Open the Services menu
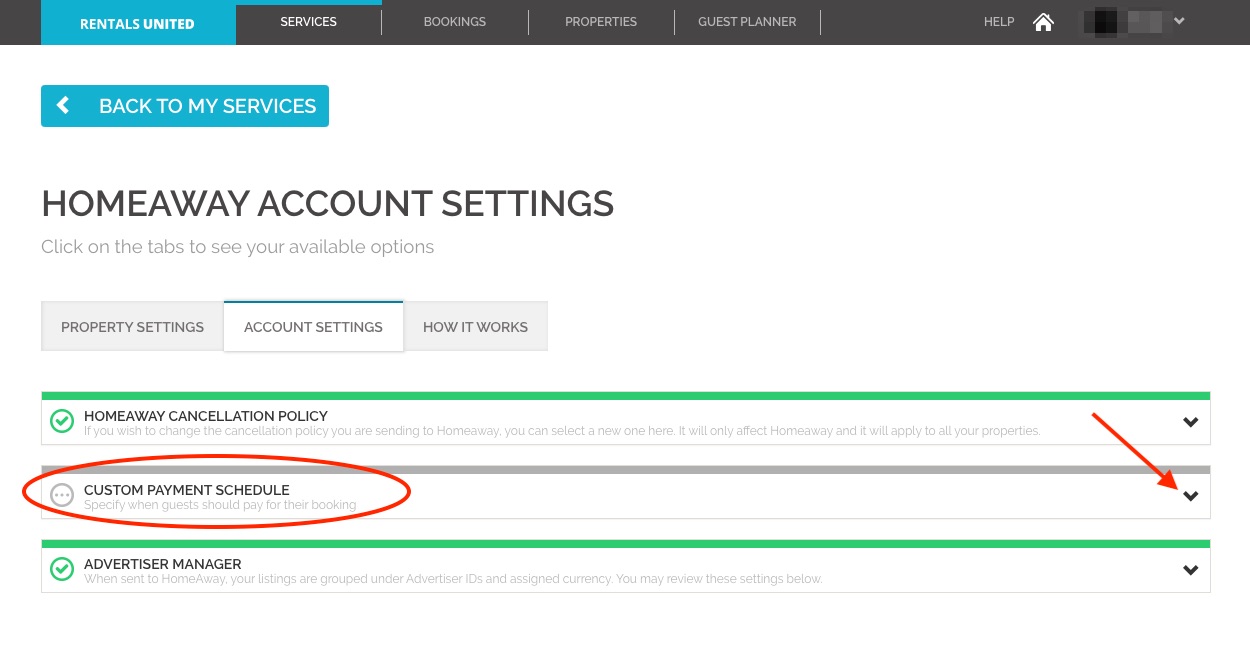The image size is (1250, 650). click(x=309, y=22)
